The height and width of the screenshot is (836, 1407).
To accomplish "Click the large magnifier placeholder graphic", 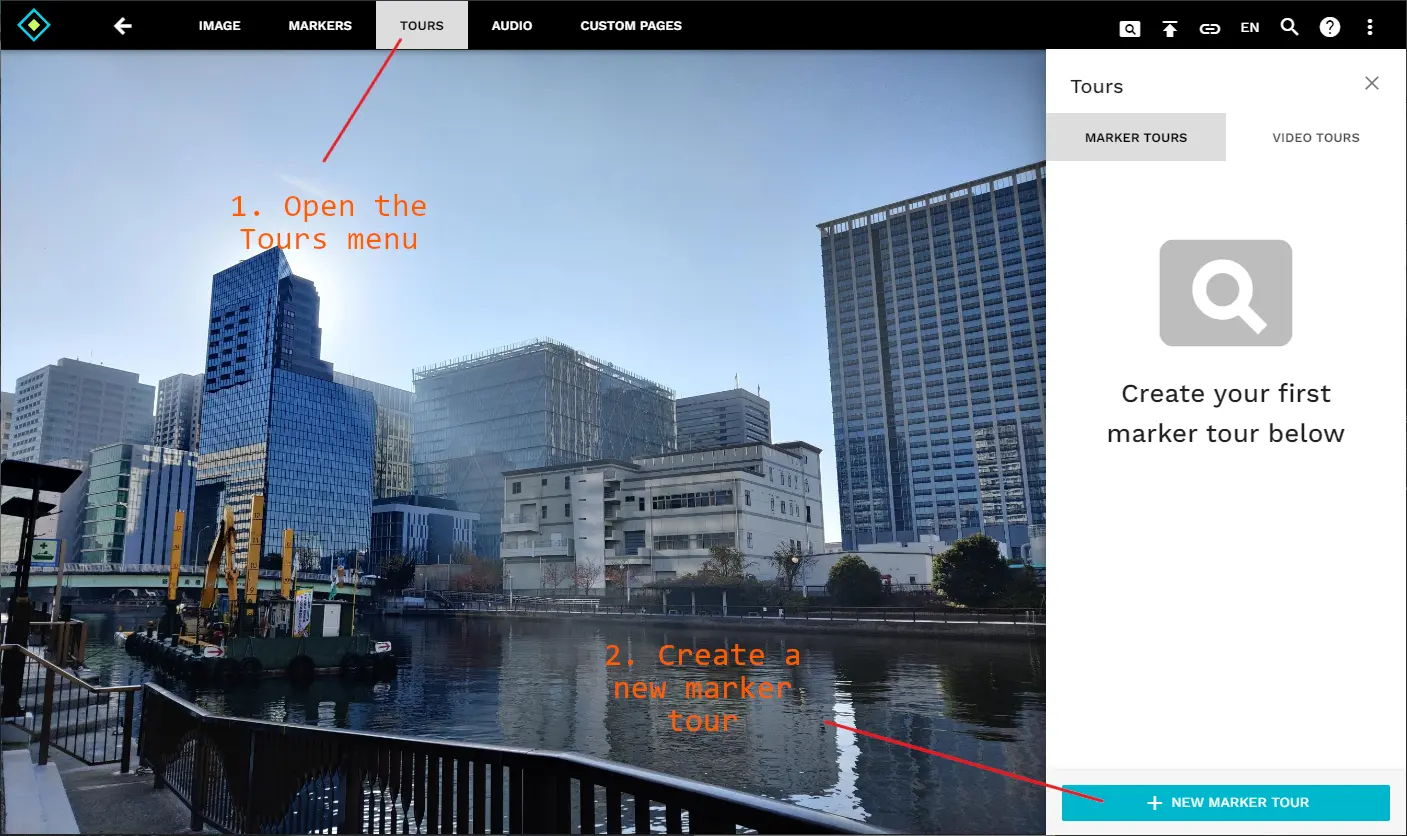I will (1225, 293).
